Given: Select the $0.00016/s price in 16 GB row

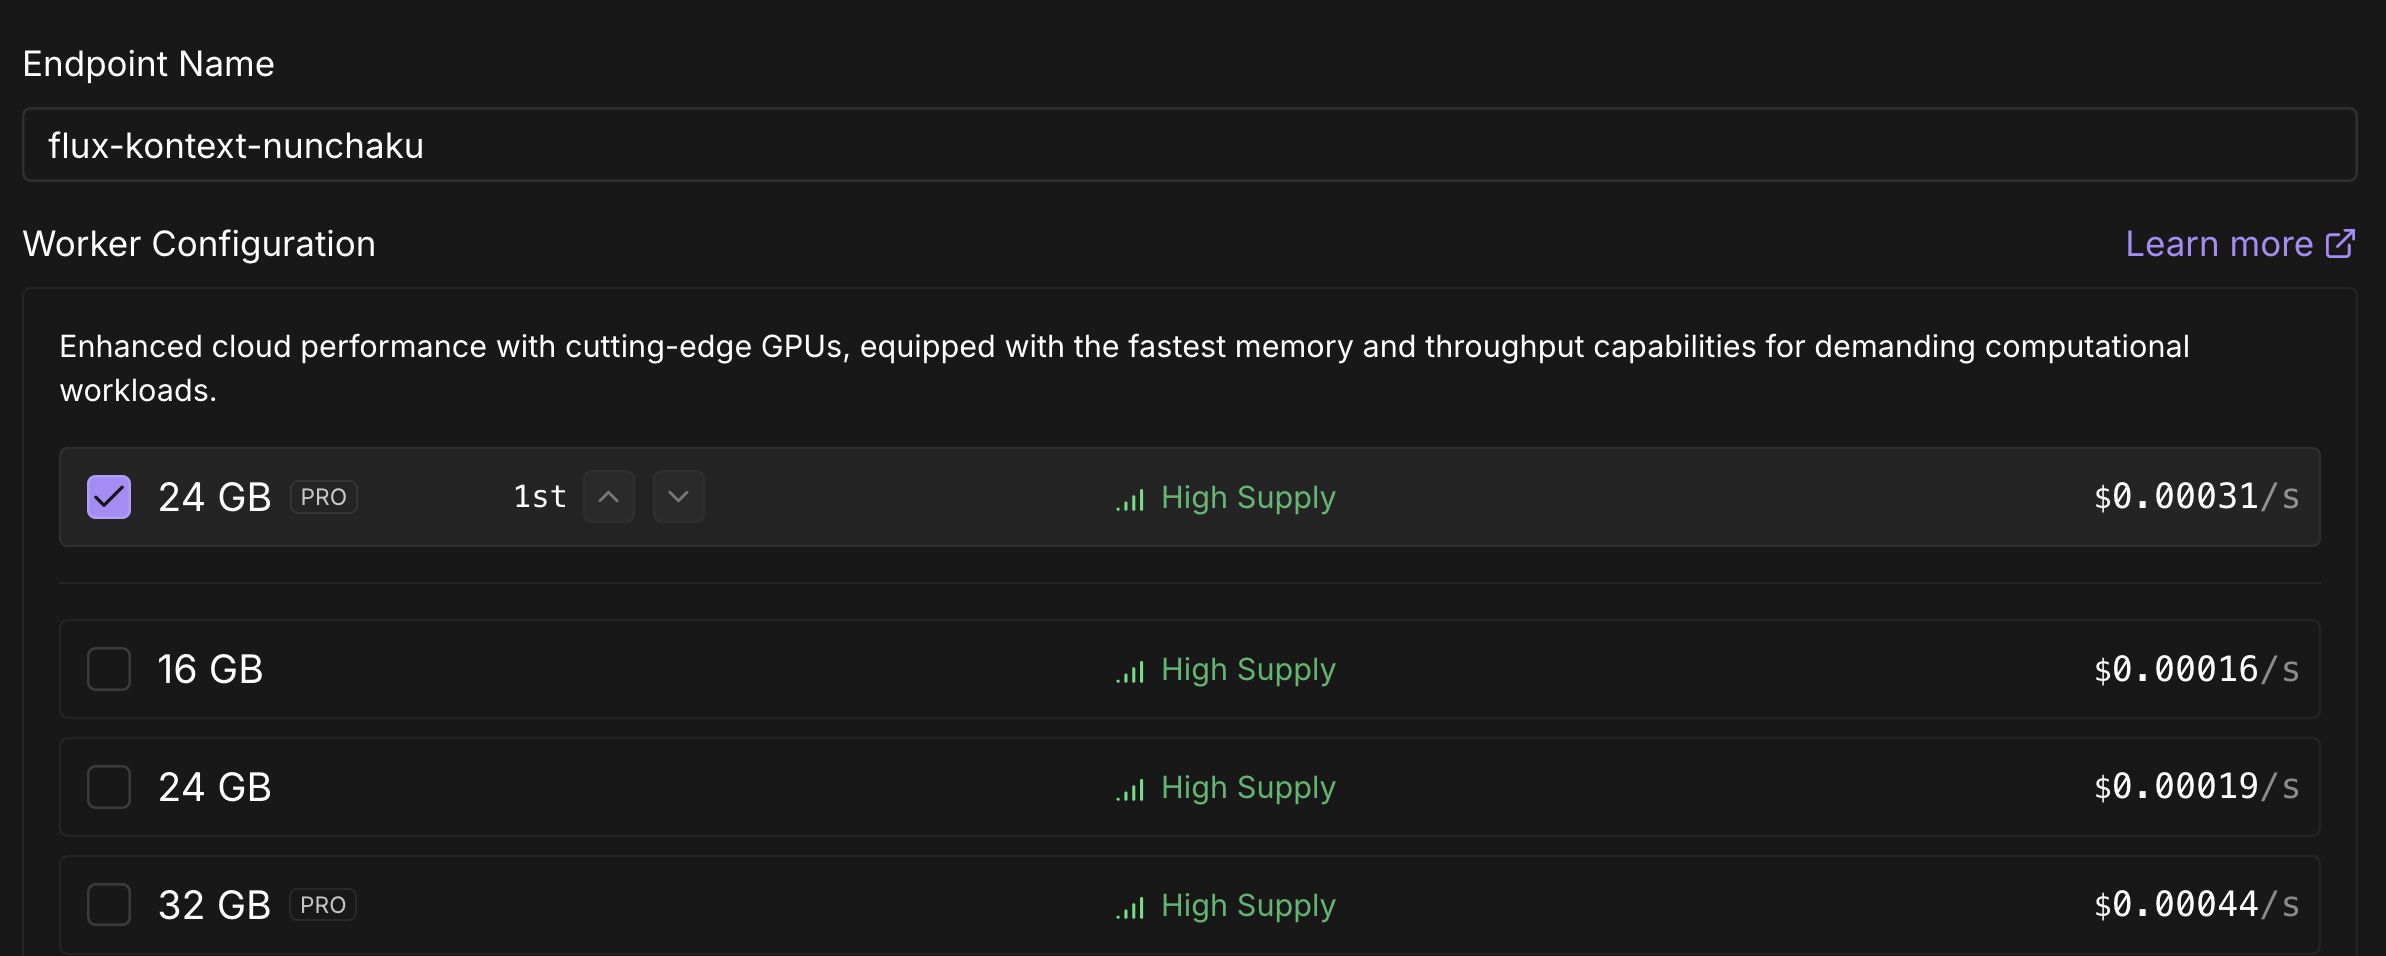Looking at the screenshot, I should coord(2196,669).
